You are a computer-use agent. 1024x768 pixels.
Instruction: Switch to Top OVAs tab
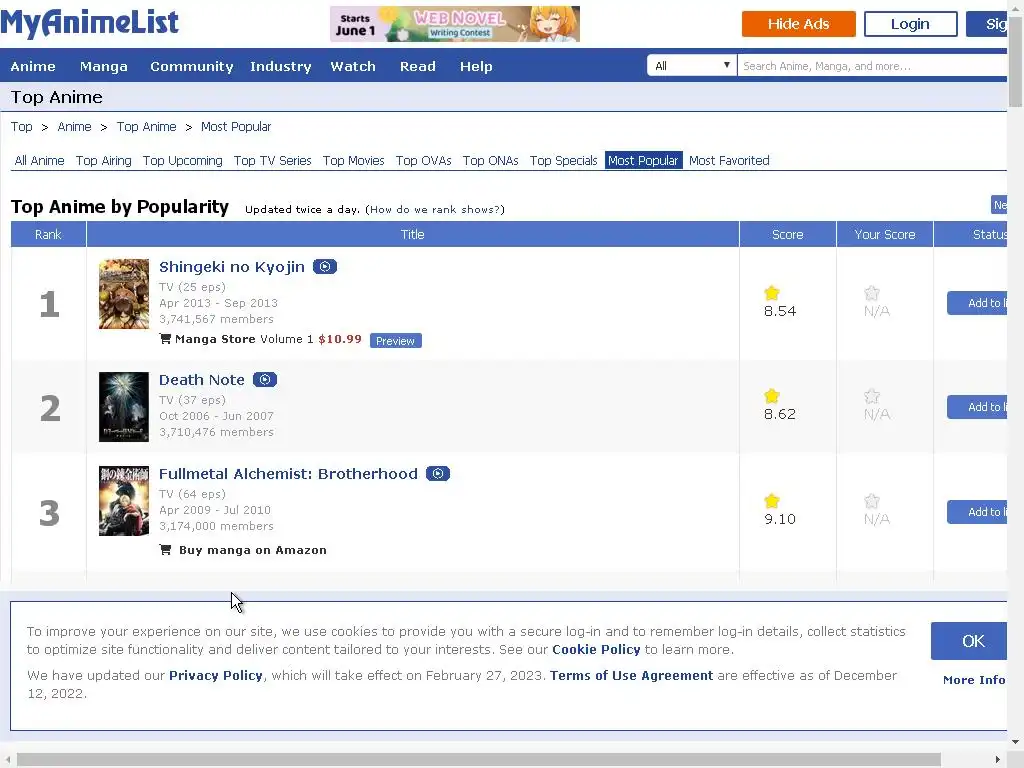tap(423, 161)
